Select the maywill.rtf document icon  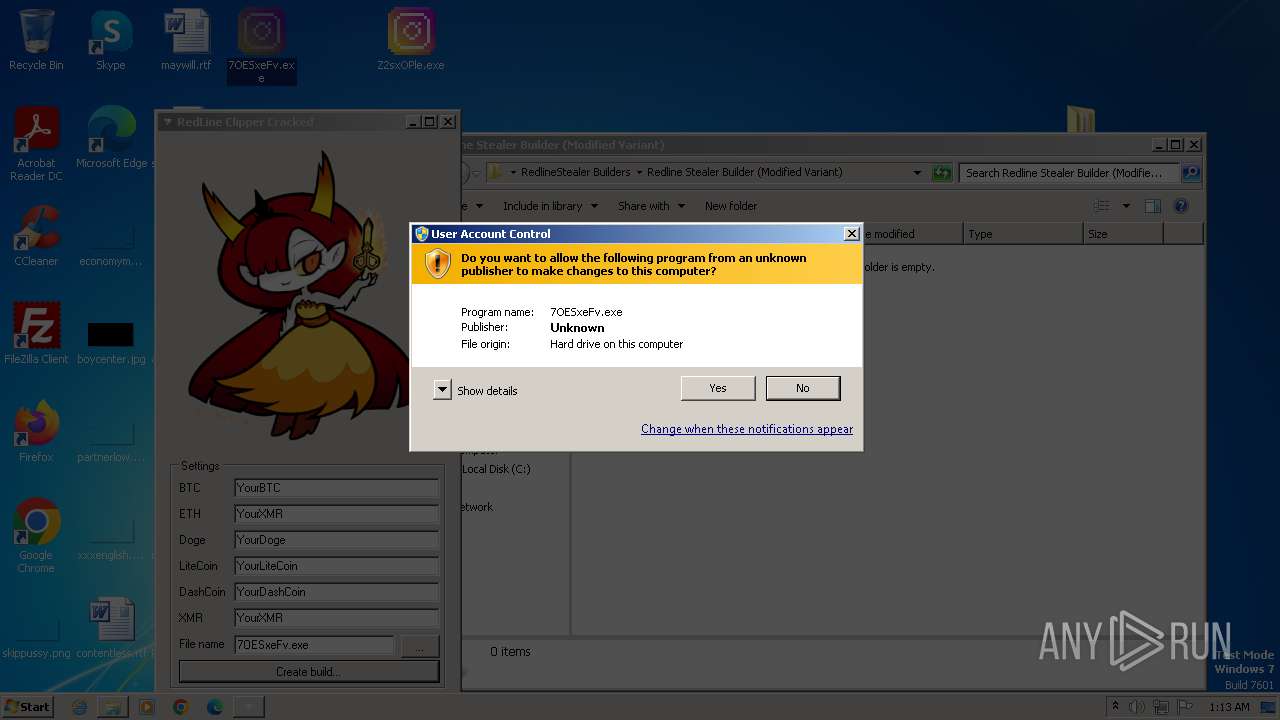click(186, 40)
